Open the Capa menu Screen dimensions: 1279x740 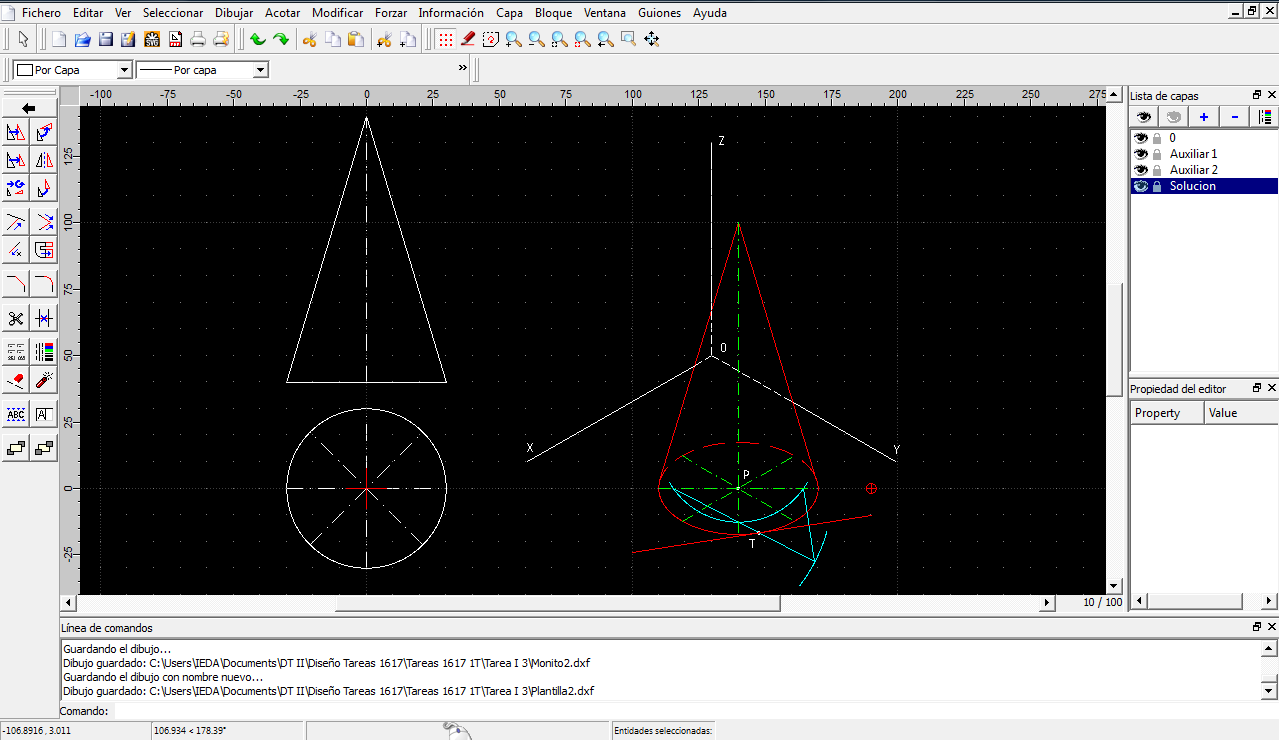(509, 13)
